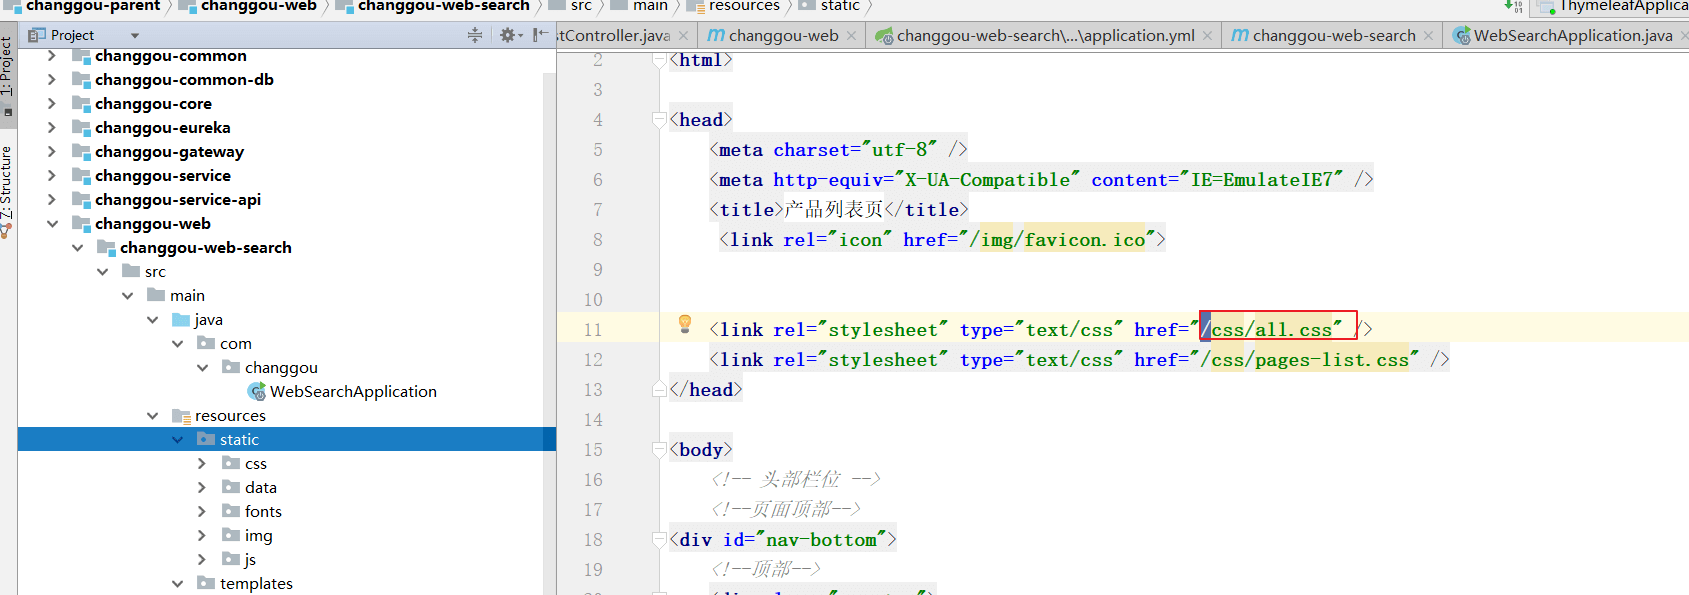Viewport: 1689px width, 595px height.
Task: Open the Project view dropdown arrow
Action: point(135,35)
